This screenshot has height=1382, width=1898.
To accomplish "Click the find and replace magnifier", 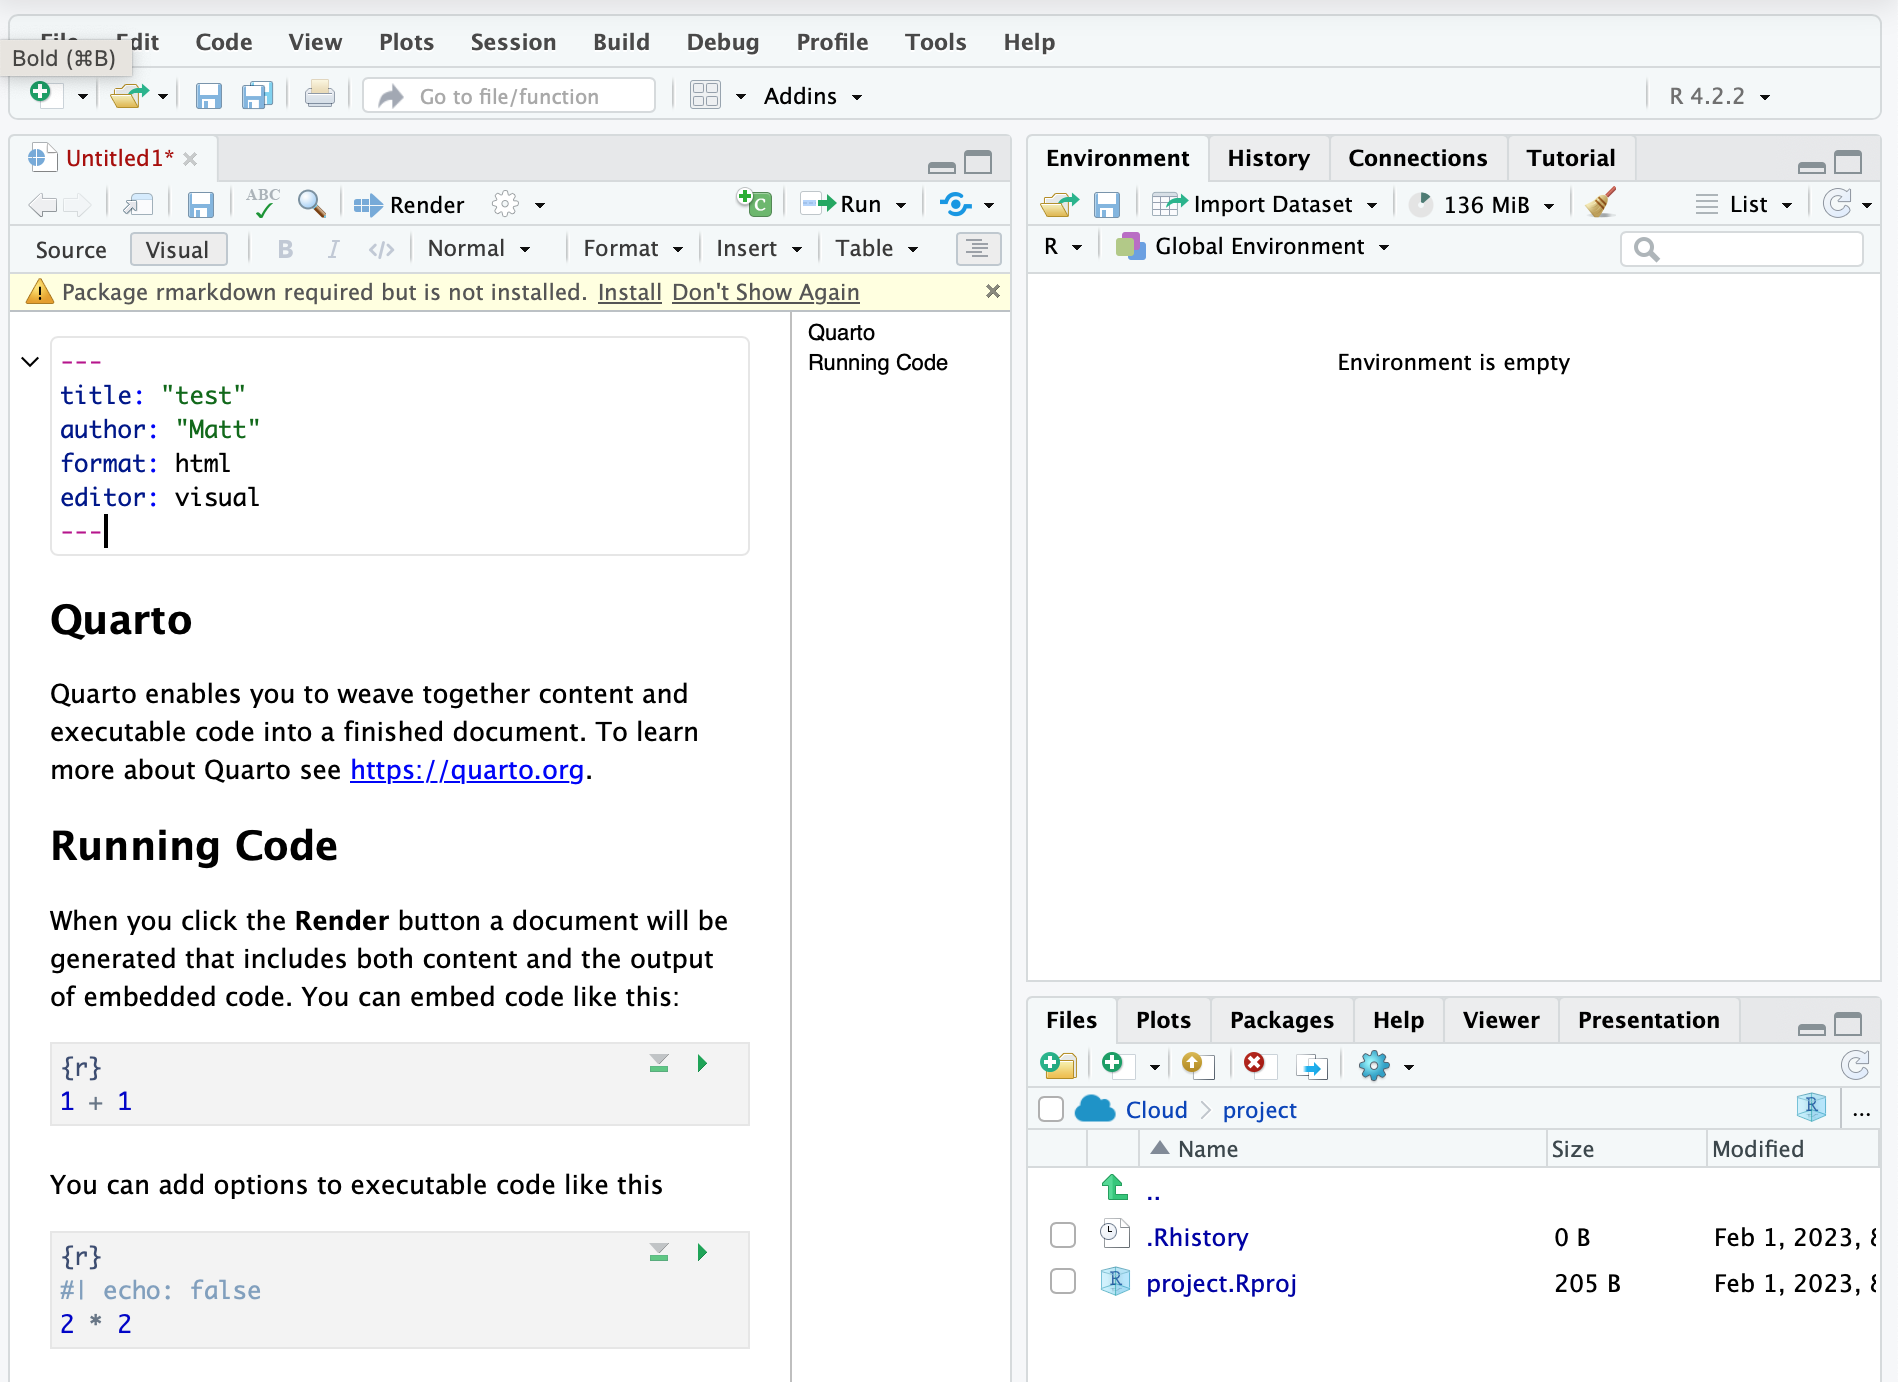I will [x=312, y=204].
